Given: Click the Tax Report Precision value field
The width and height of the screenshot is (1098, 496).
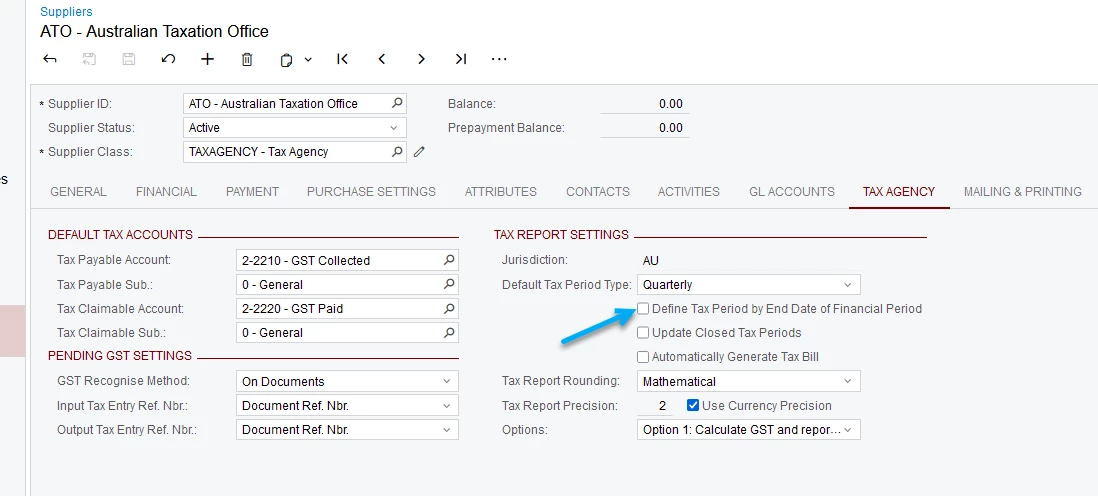Looking at the screenshot, I should (x=655, y=406).
